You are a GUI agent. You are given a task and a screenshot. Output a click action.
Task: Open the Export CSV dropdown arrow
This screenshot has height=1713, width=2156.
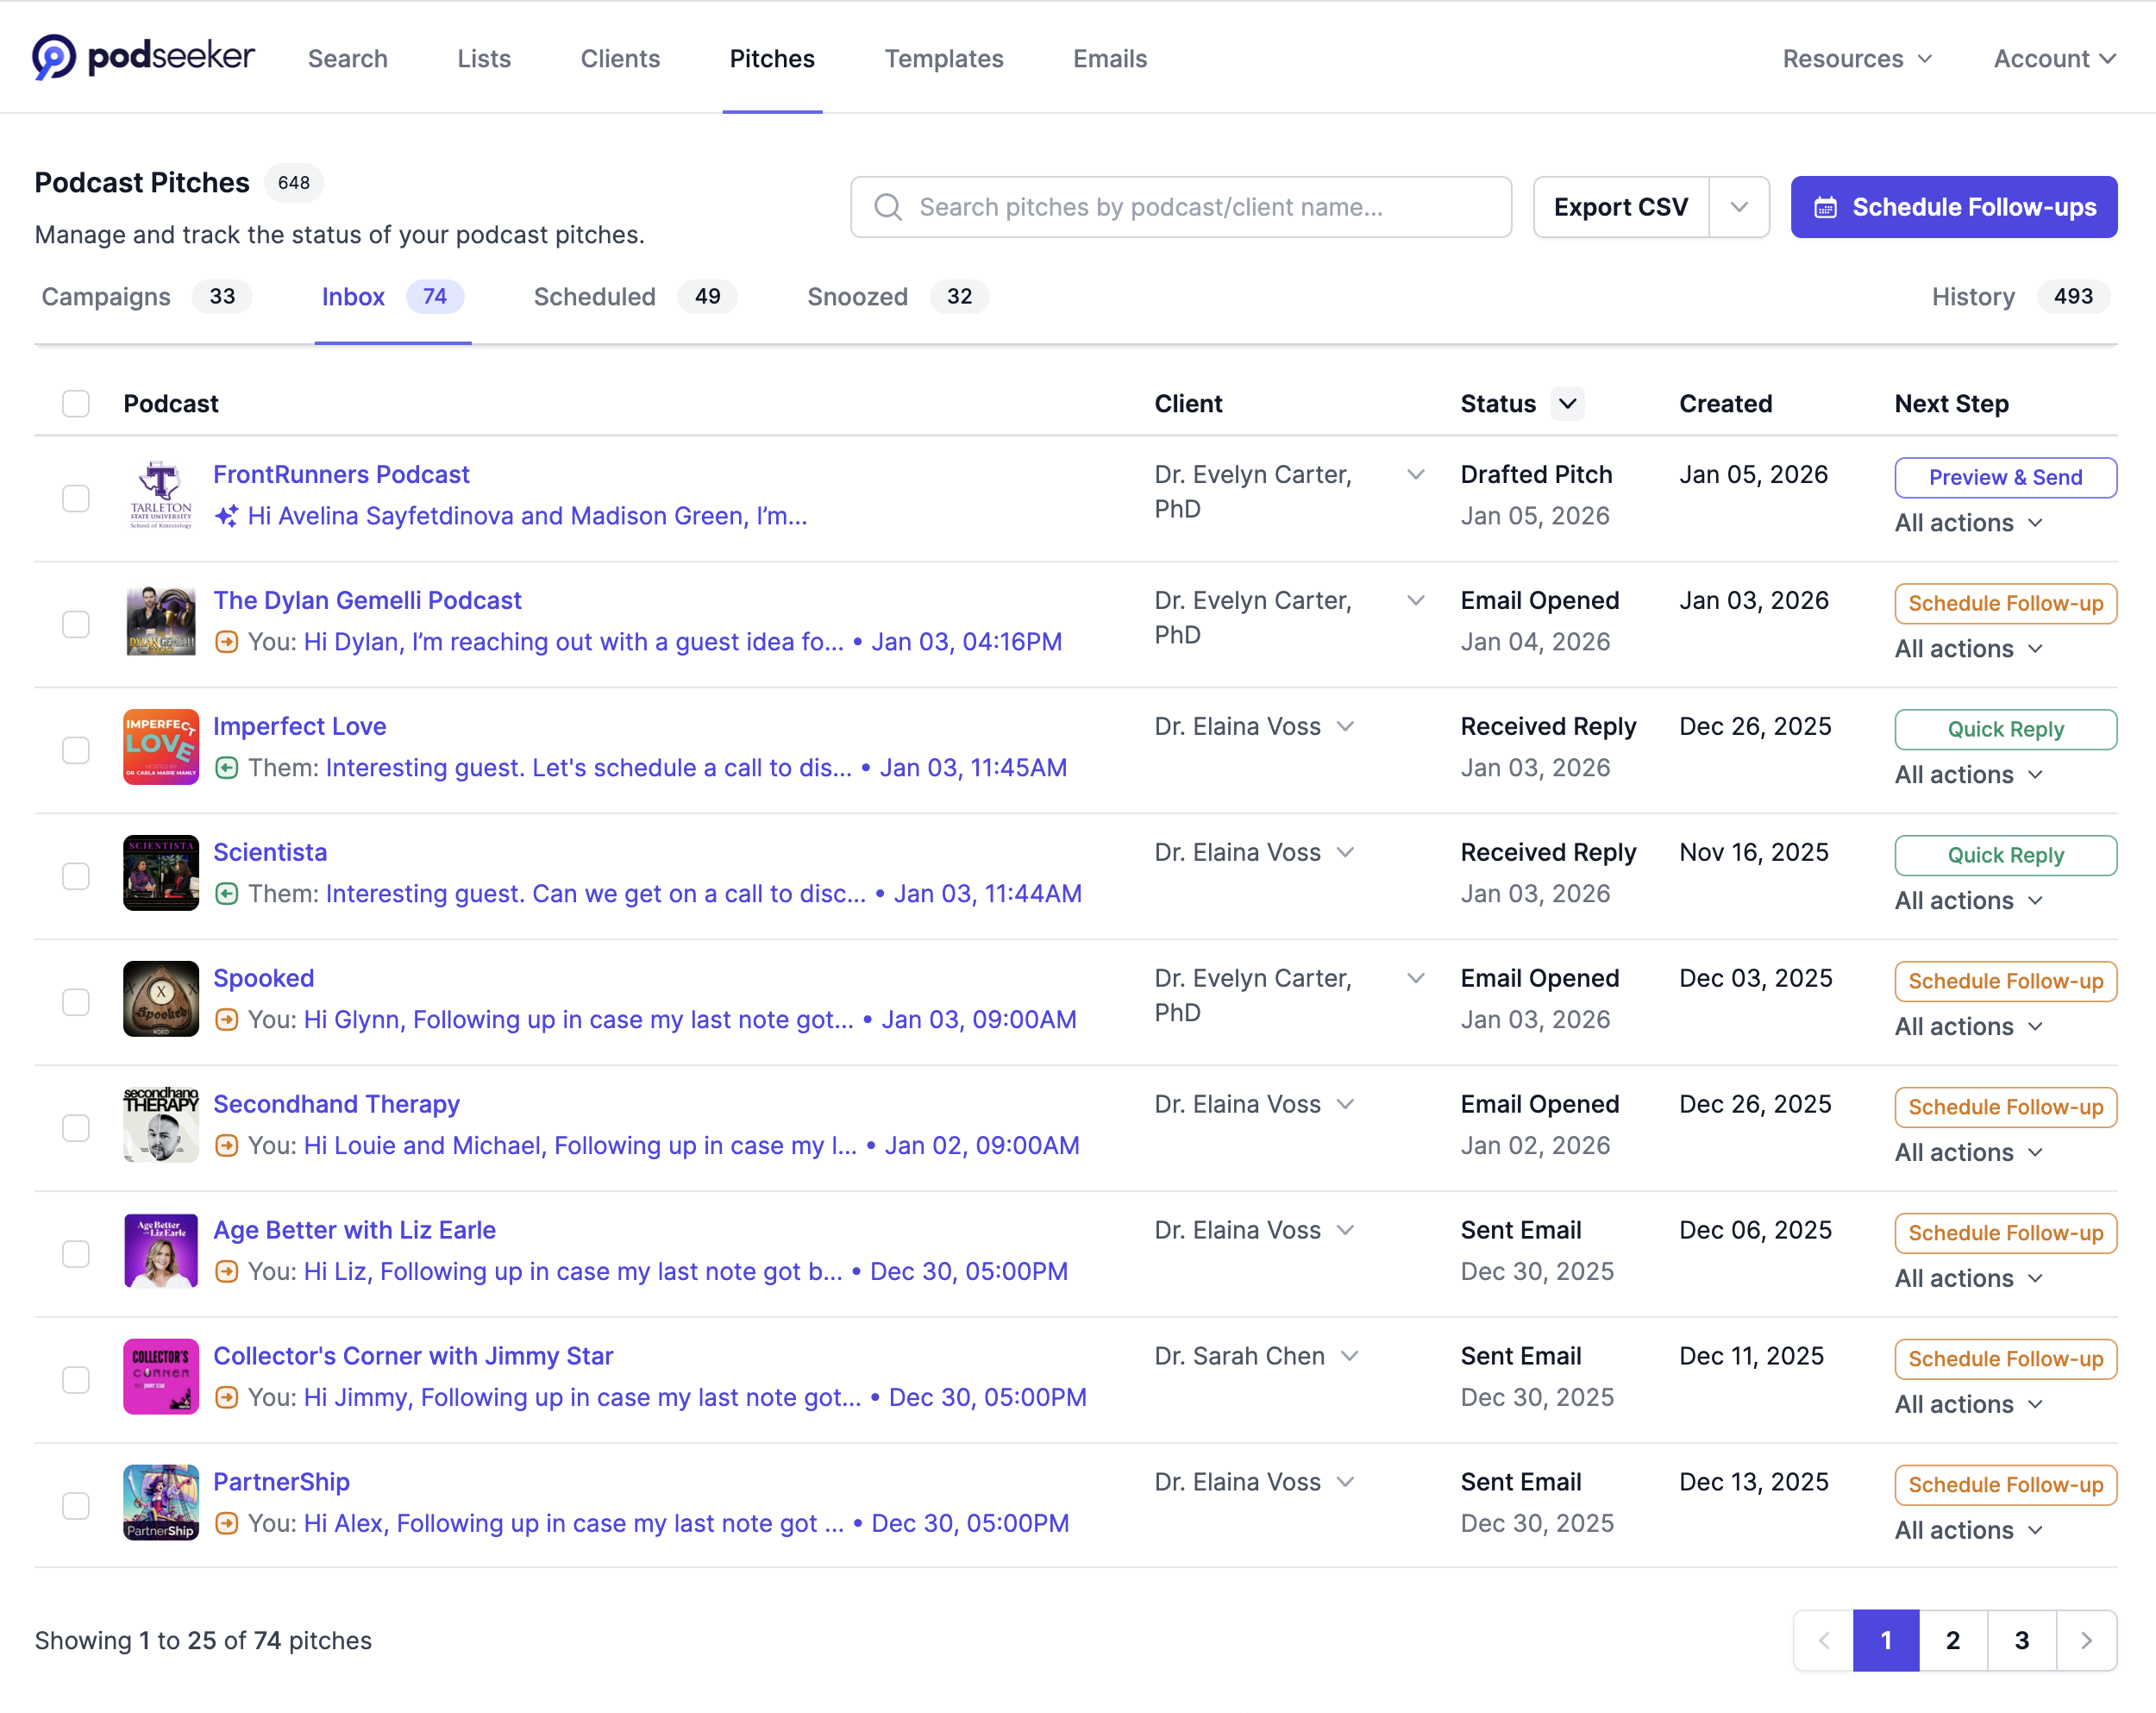coord(1739,207)
